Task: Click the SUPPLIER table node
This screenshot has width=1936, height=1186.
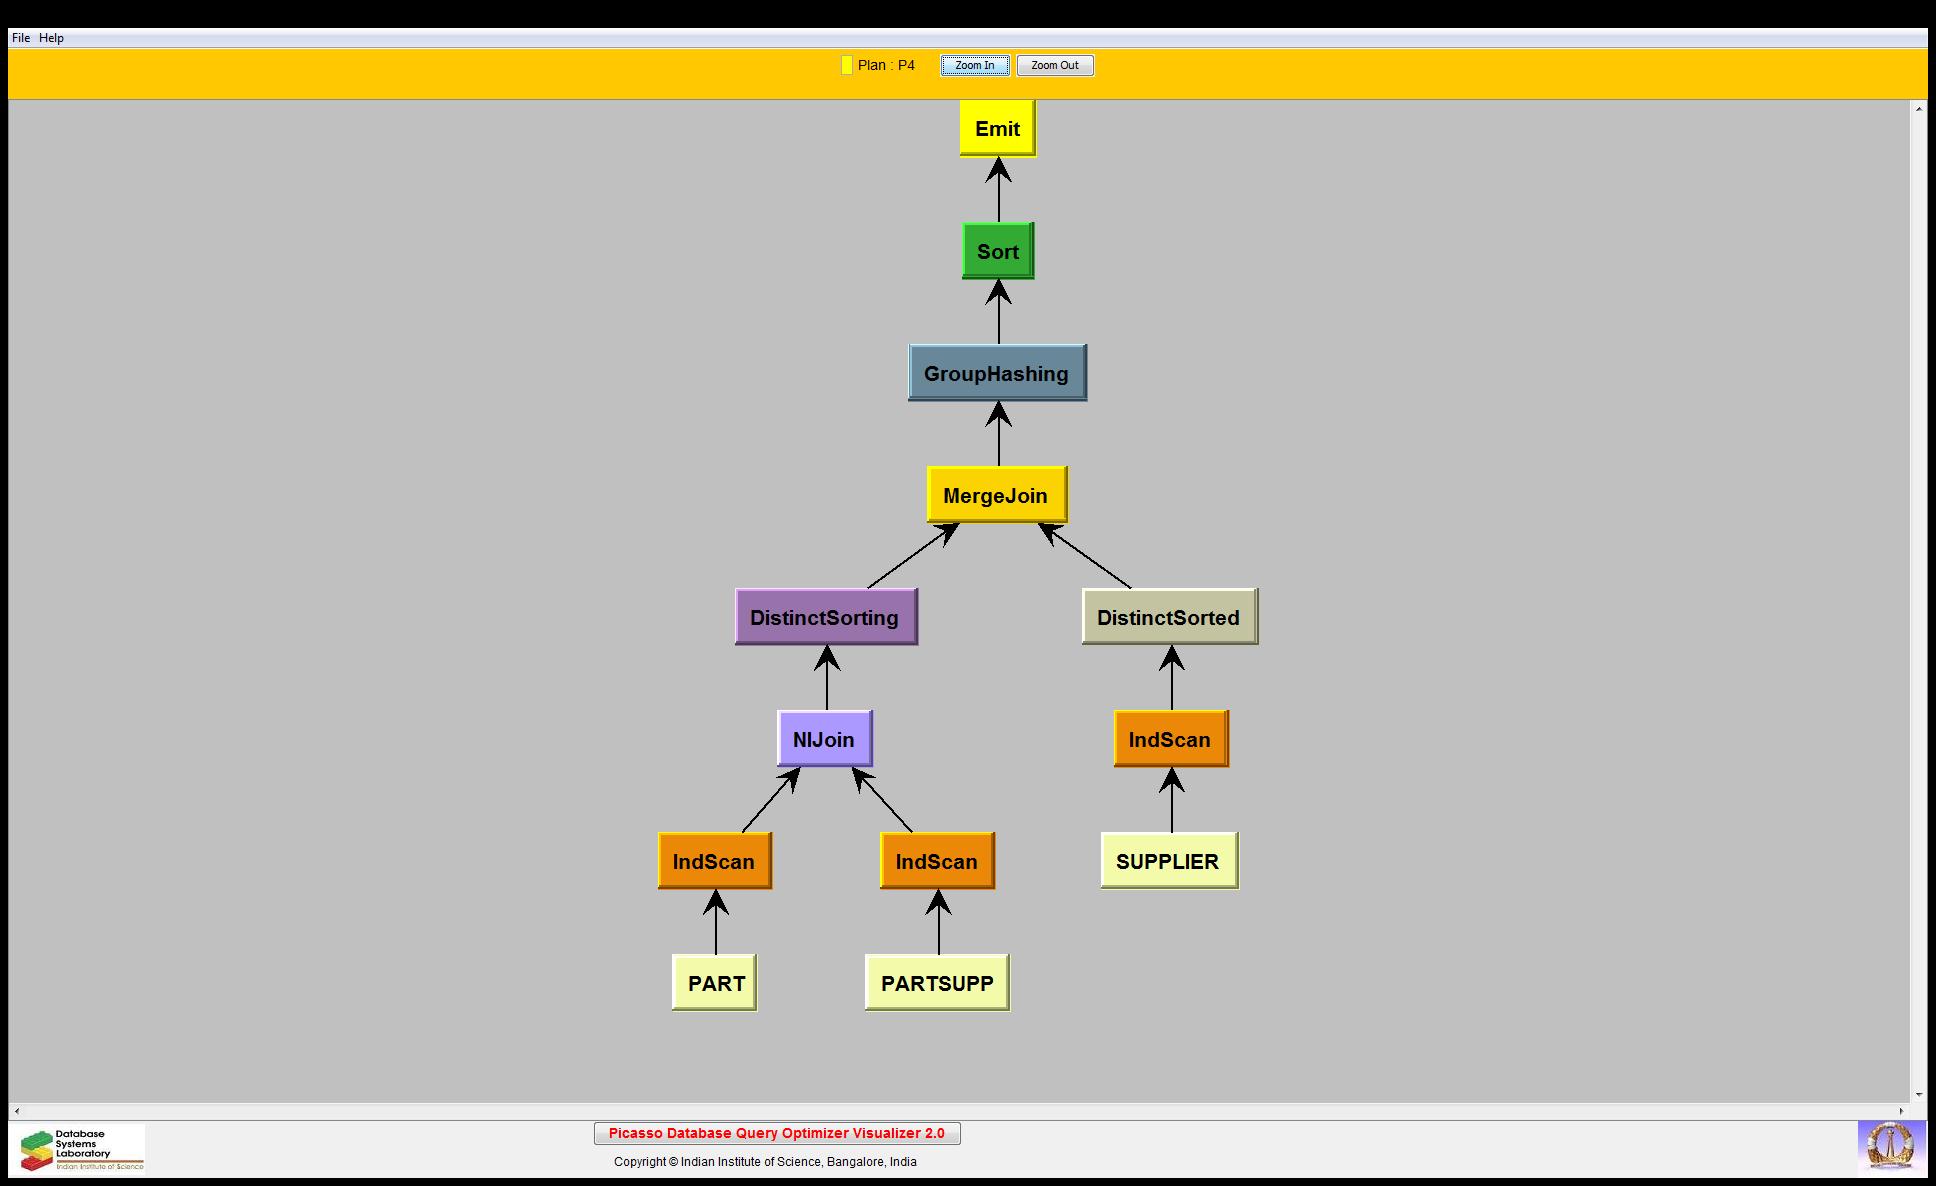Action: (1168, 861)
